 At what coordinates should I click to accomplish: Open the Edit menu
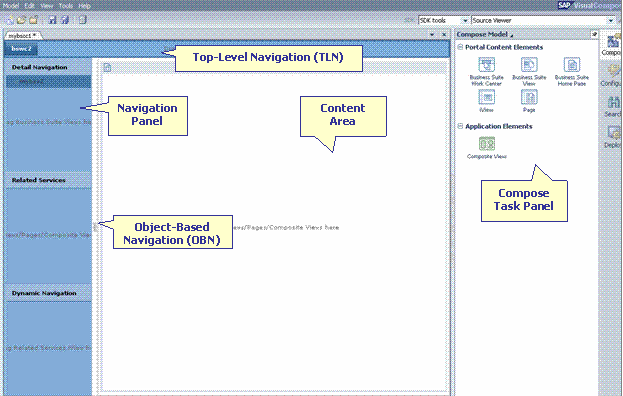(x=30, y=6)
